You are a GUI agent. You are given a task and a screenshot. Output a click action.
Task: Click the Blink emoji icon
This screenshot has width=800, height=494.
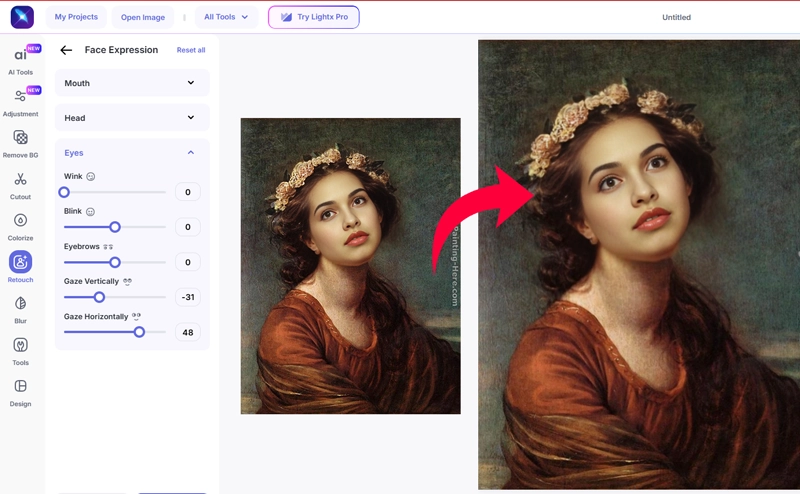(x=90, y=211)
